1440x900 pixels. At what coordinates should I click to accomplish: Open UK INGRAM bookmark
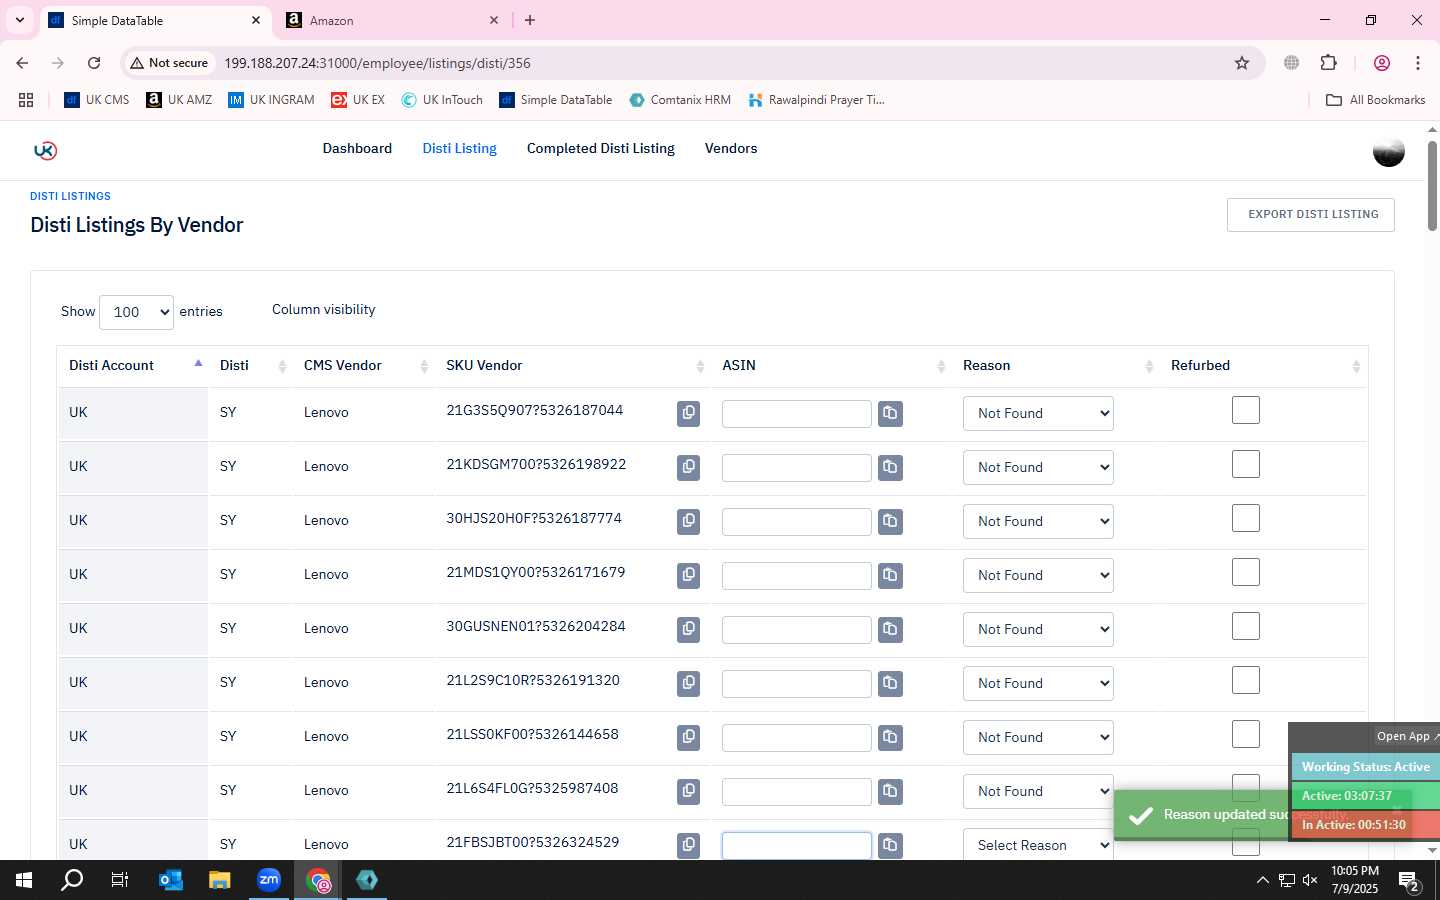click(x=271, y=100)
